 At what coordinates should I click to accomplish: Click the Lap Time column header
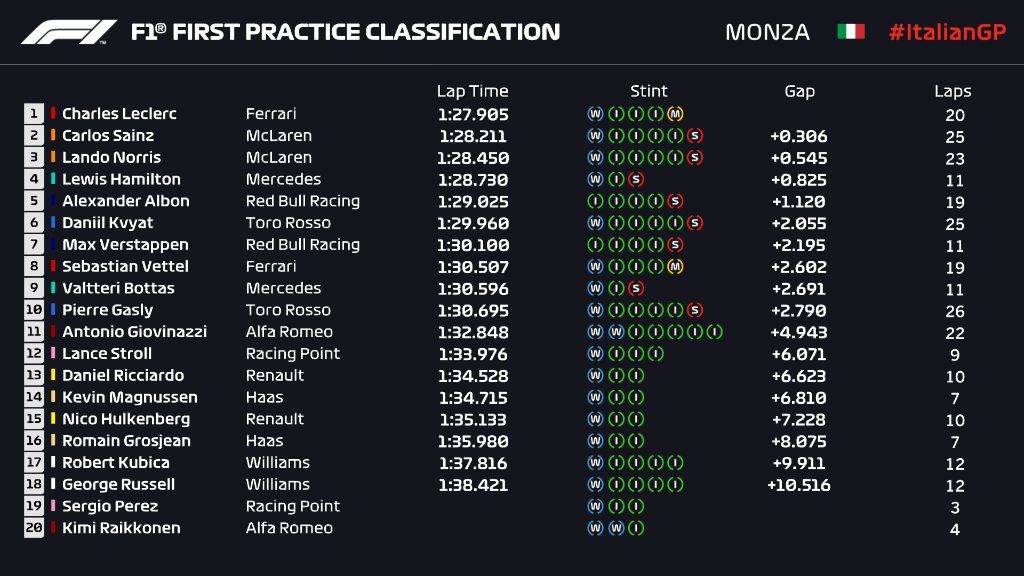pyautogui.click(x=472, y=91)
